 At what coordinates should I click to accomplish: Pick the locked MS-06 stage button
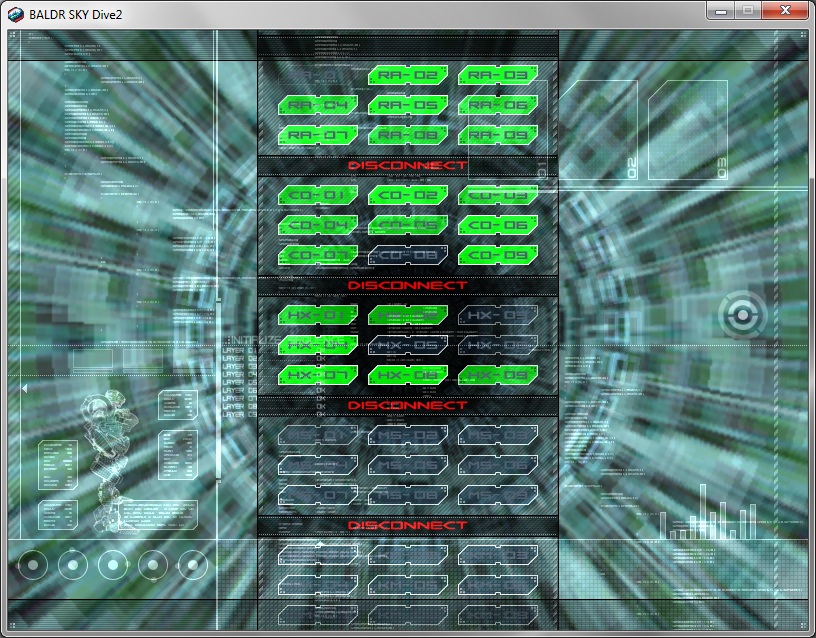point(498,465)
